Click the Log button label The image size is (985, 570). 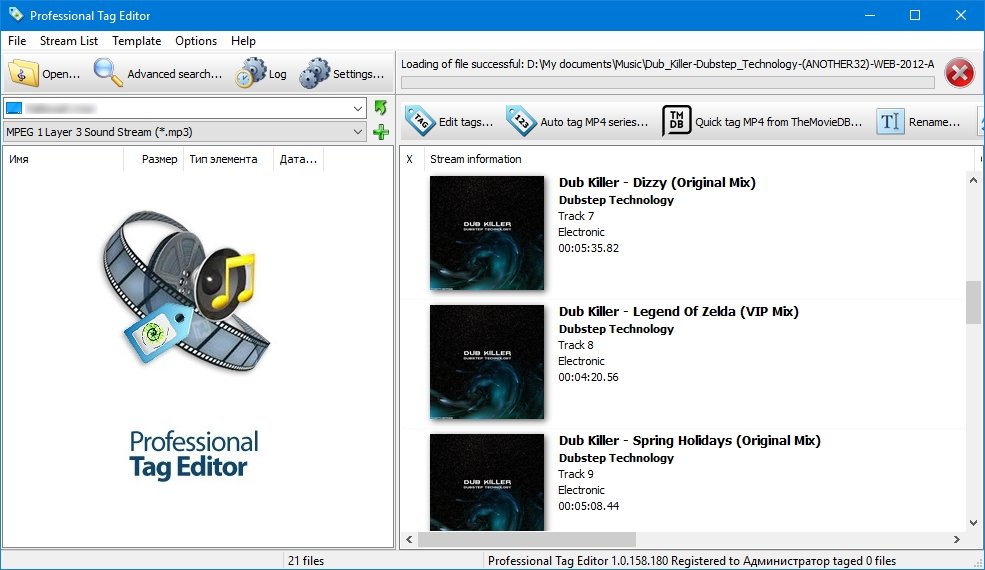(x=278, y=74)
